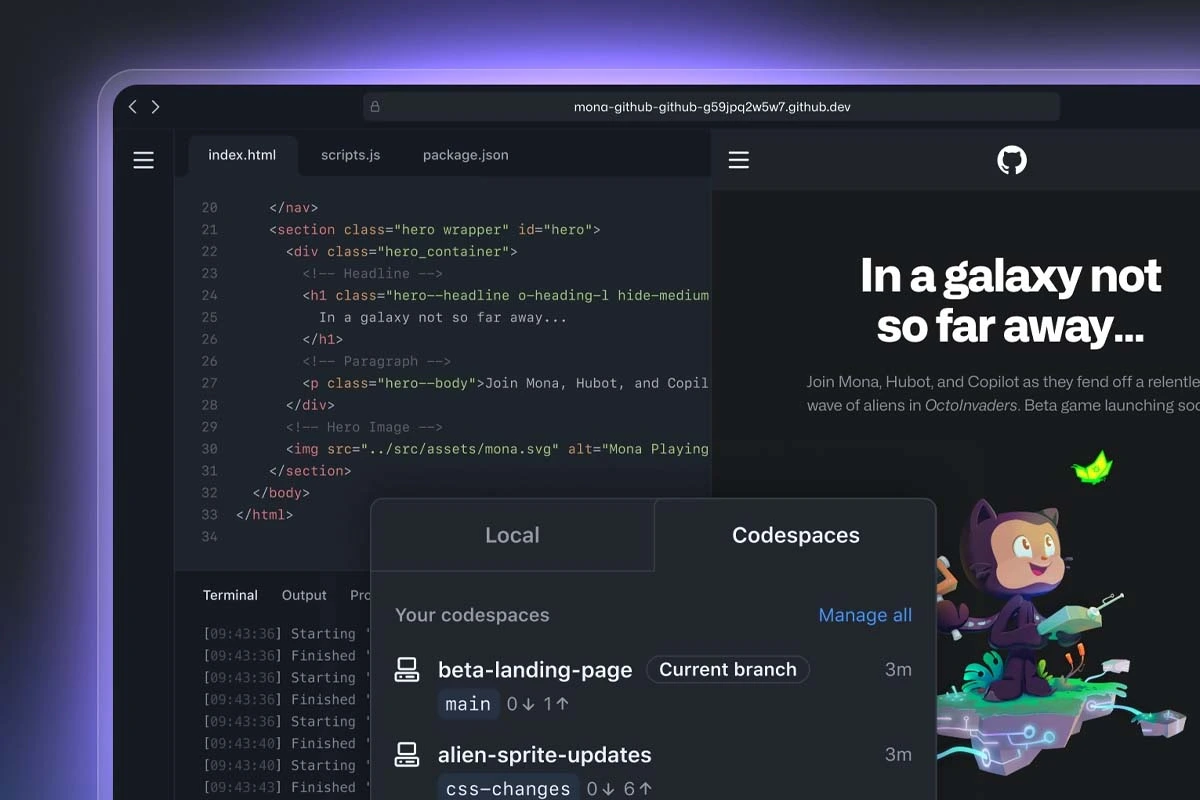This screenshot has width=1200, height=800.
Task: Click line number 24 in the editor
Action: point(209,295)
